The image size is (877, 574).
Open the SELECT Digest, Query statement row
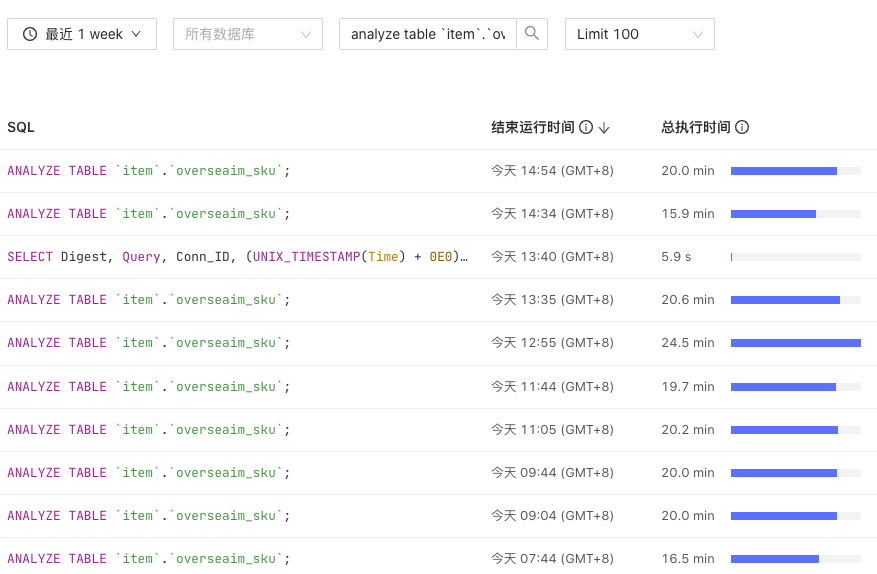coord(438,257)
